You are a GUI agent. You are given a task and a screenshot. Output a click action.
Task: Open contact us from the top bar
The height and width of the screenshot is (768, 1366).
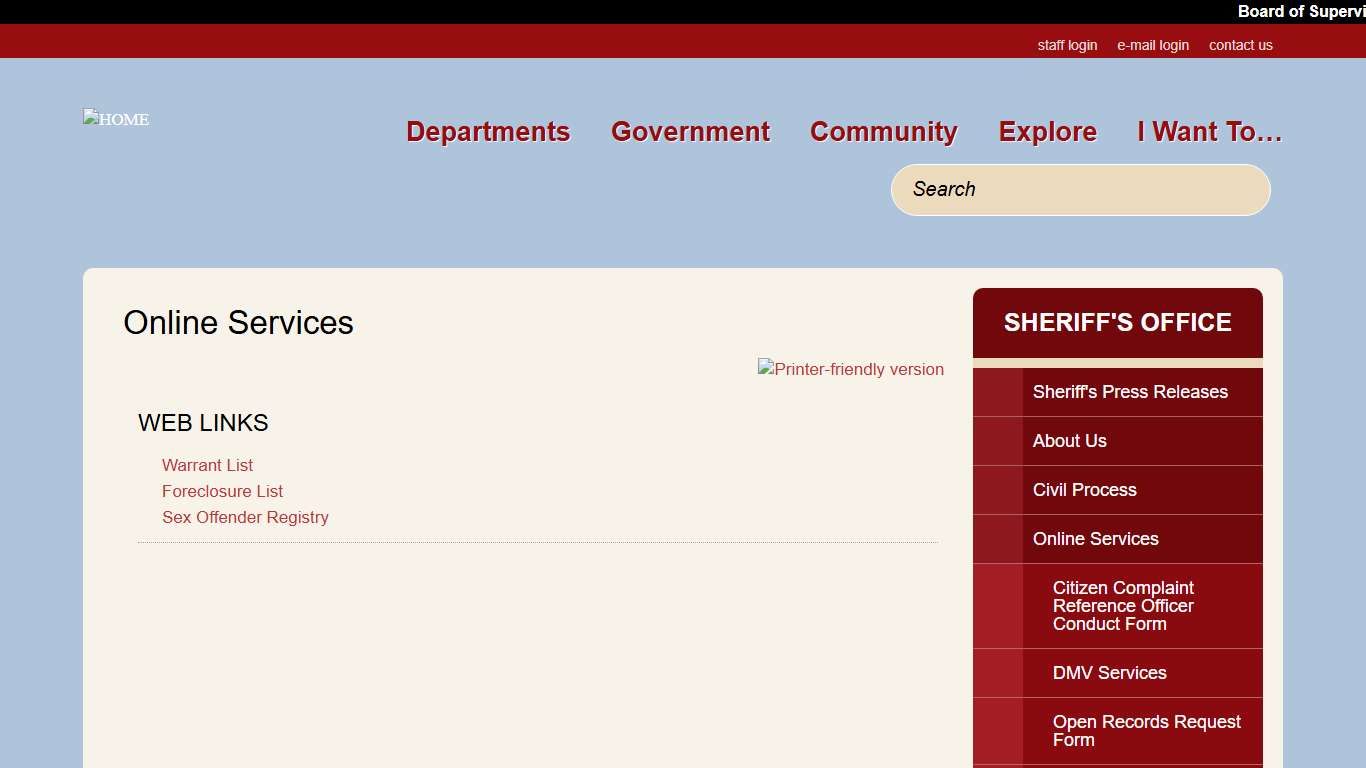coord(1240,45)
